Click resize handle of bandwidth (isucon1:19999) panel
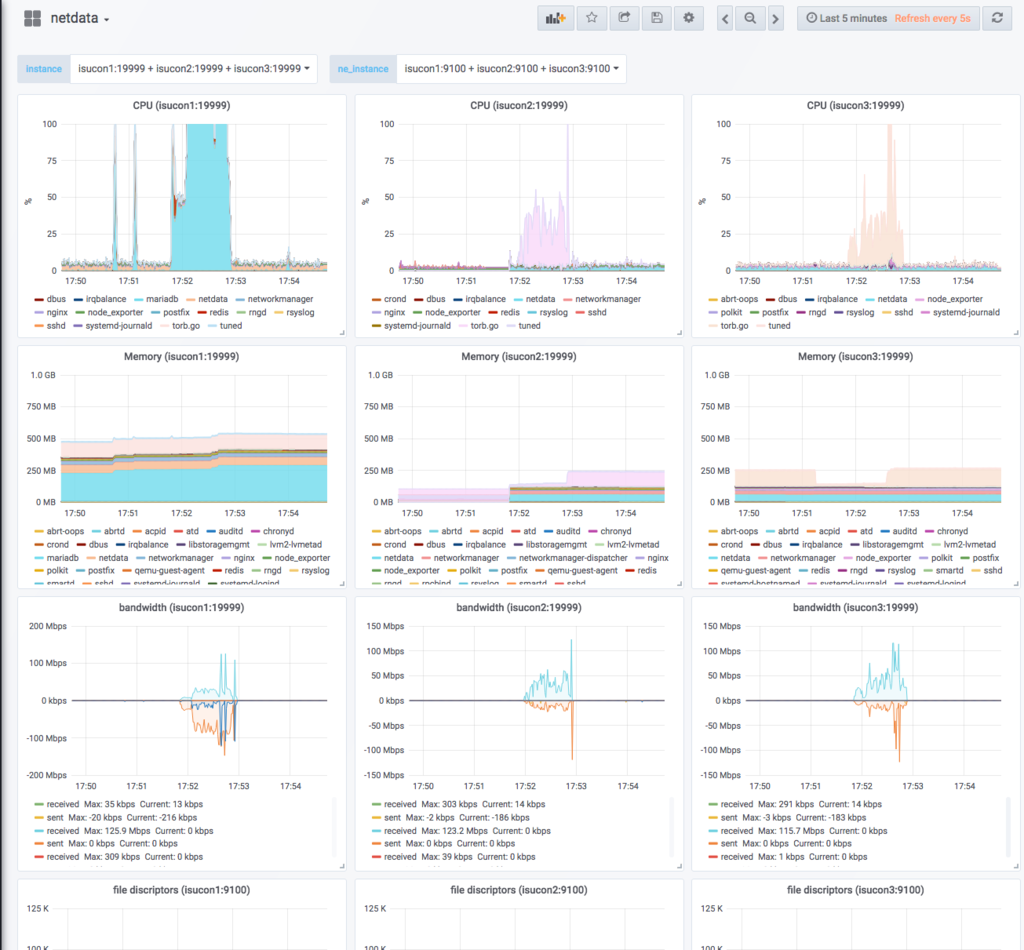Image resolution: width=1024 pixels, height=950 pixels. tap(342, 866)
